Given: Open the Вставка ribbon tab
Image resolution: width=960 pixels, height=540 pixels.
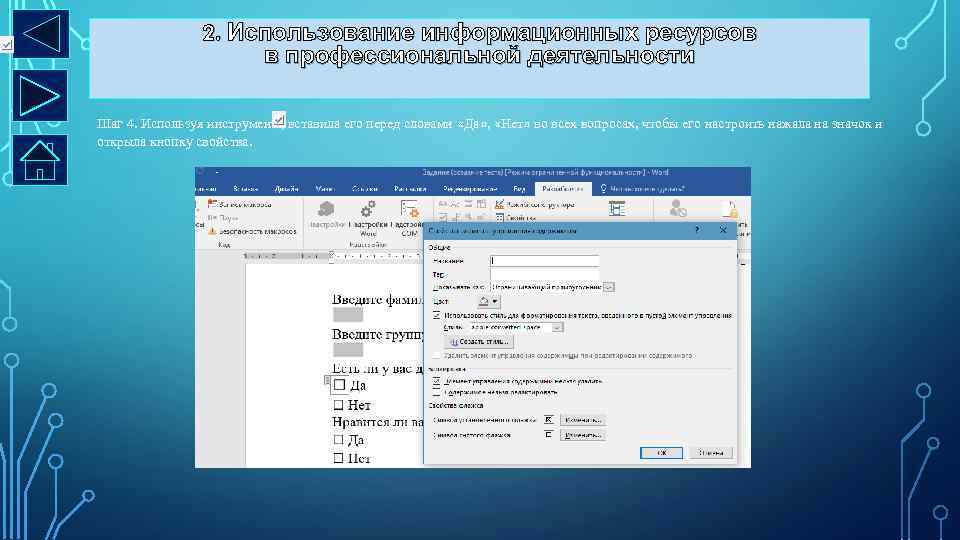Looking at the screenshot, I should pyautogui.click(x=246, y=189).
